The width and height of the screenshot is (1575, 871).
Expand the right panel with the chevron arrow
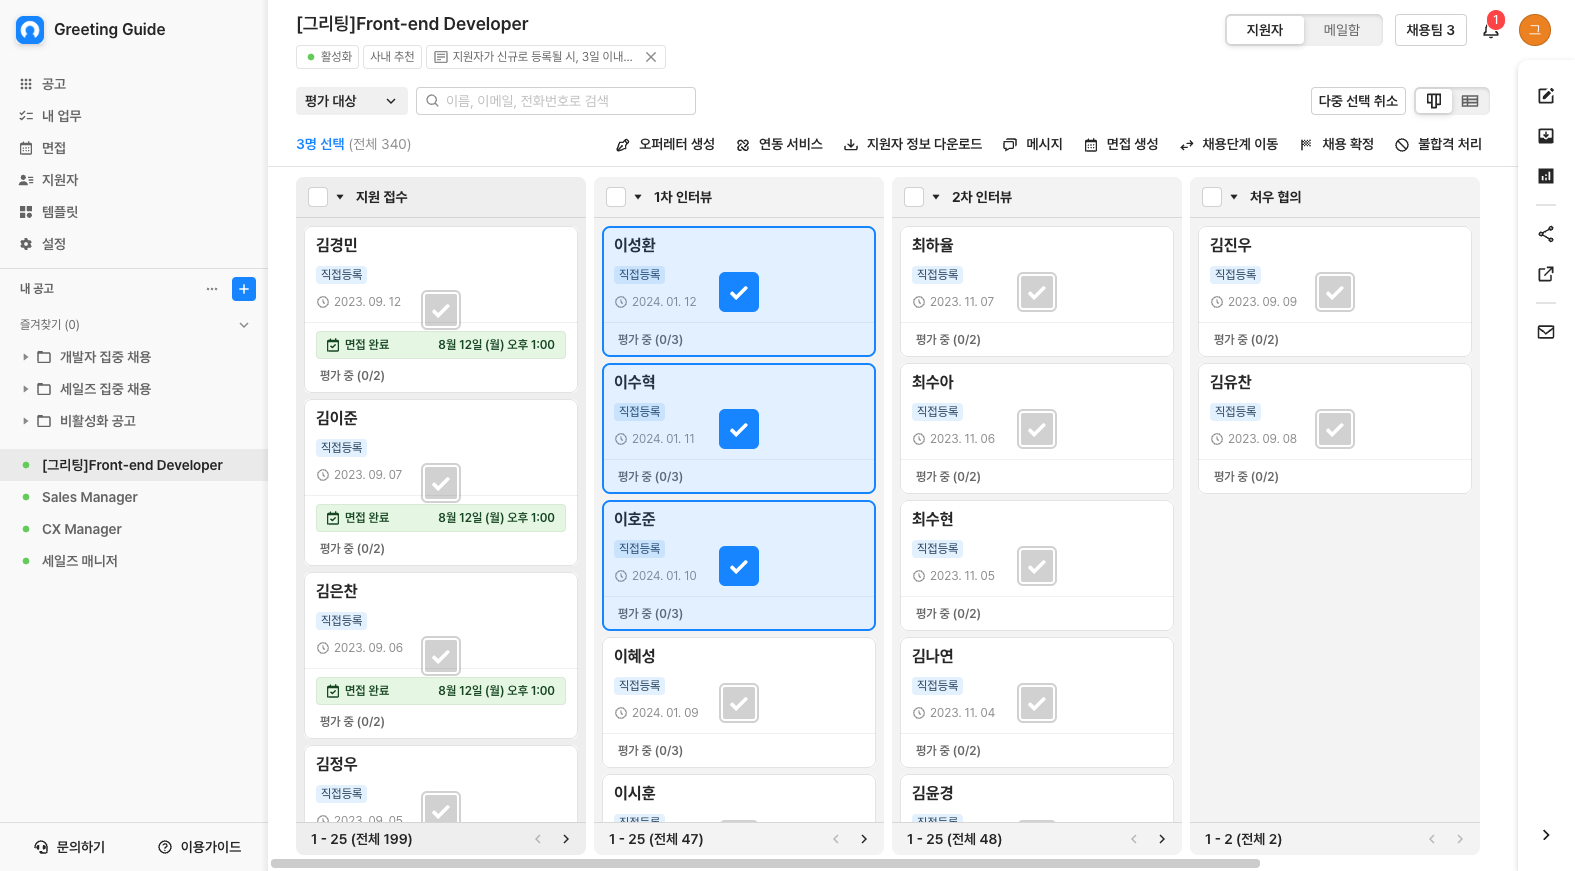[1546, 835]
